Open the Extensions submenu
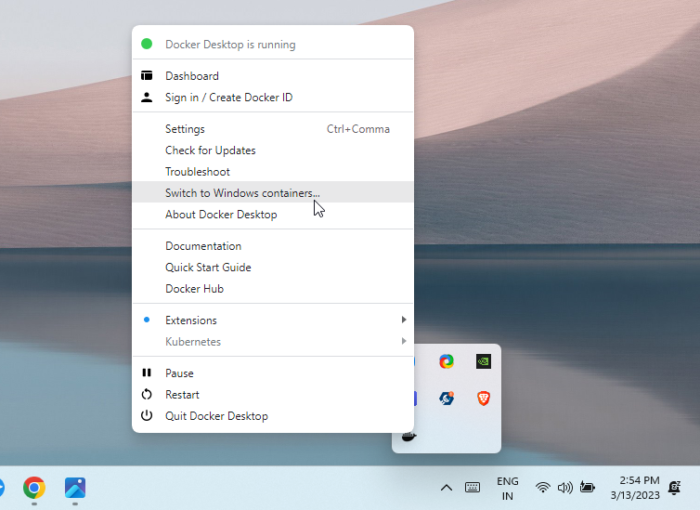Image resolution: width=700 pixels, height=510 pixels. [x=273, y=320]
